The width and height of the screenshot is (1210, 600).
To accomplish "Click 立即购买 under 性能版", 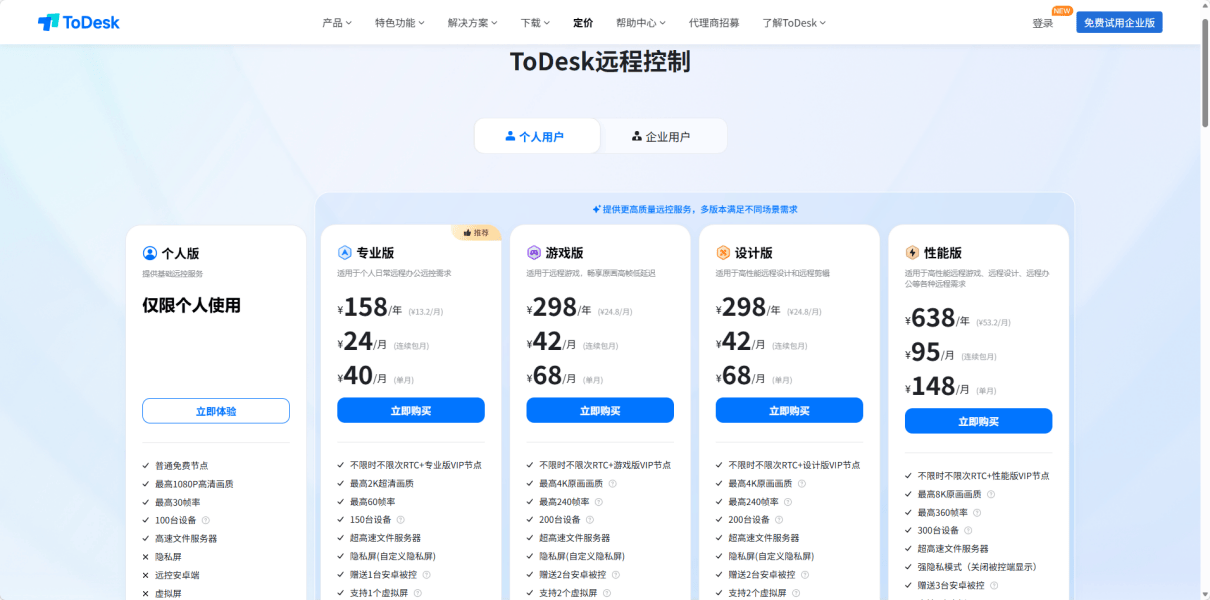I will click(x=978, y=421).
